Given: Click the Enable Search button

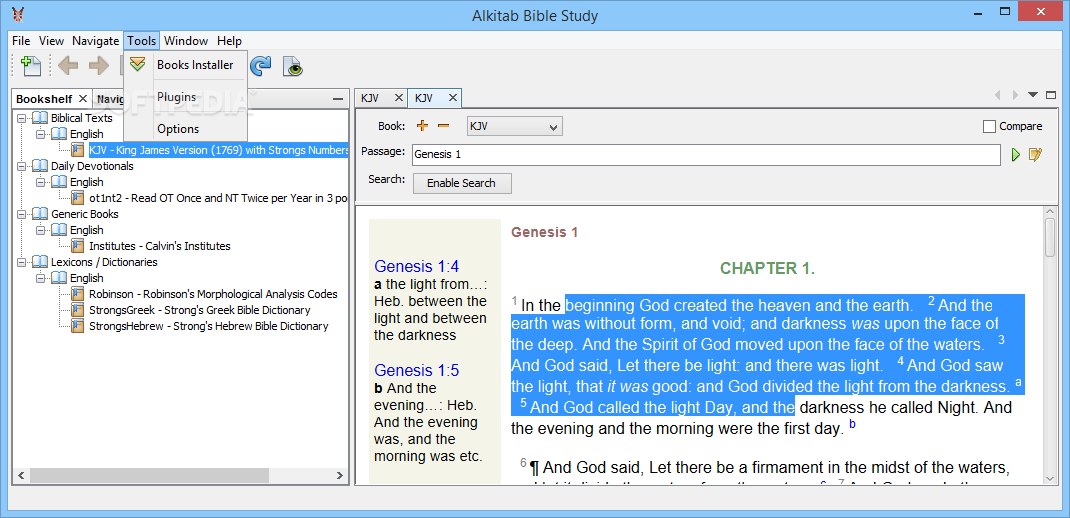Looking at the screenshot, I should point(461,183).
